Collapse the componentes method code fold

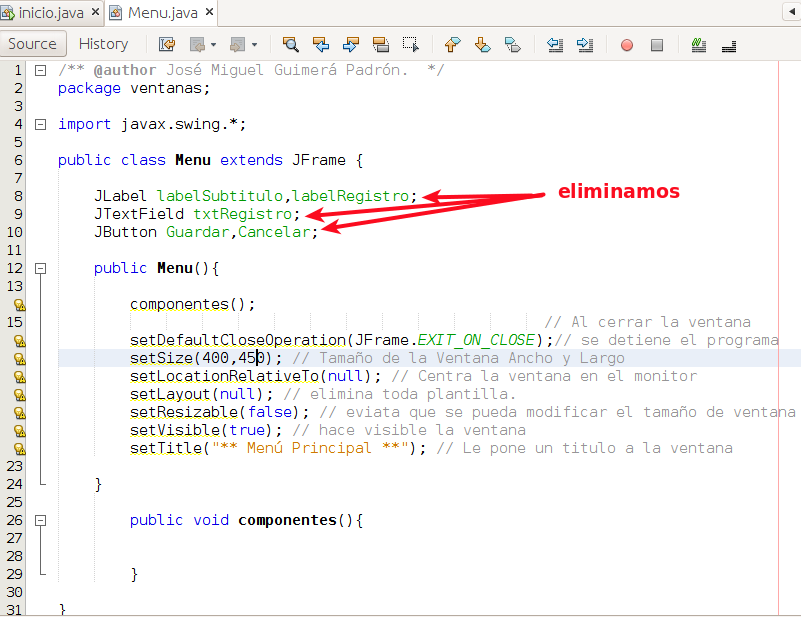[x=40, y=520]
